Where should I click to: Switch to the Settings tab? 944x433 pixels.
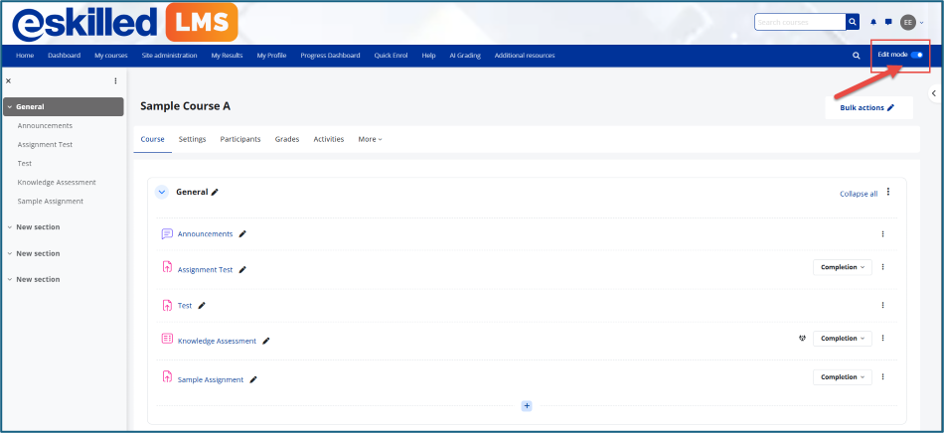[x=192, y=139]
